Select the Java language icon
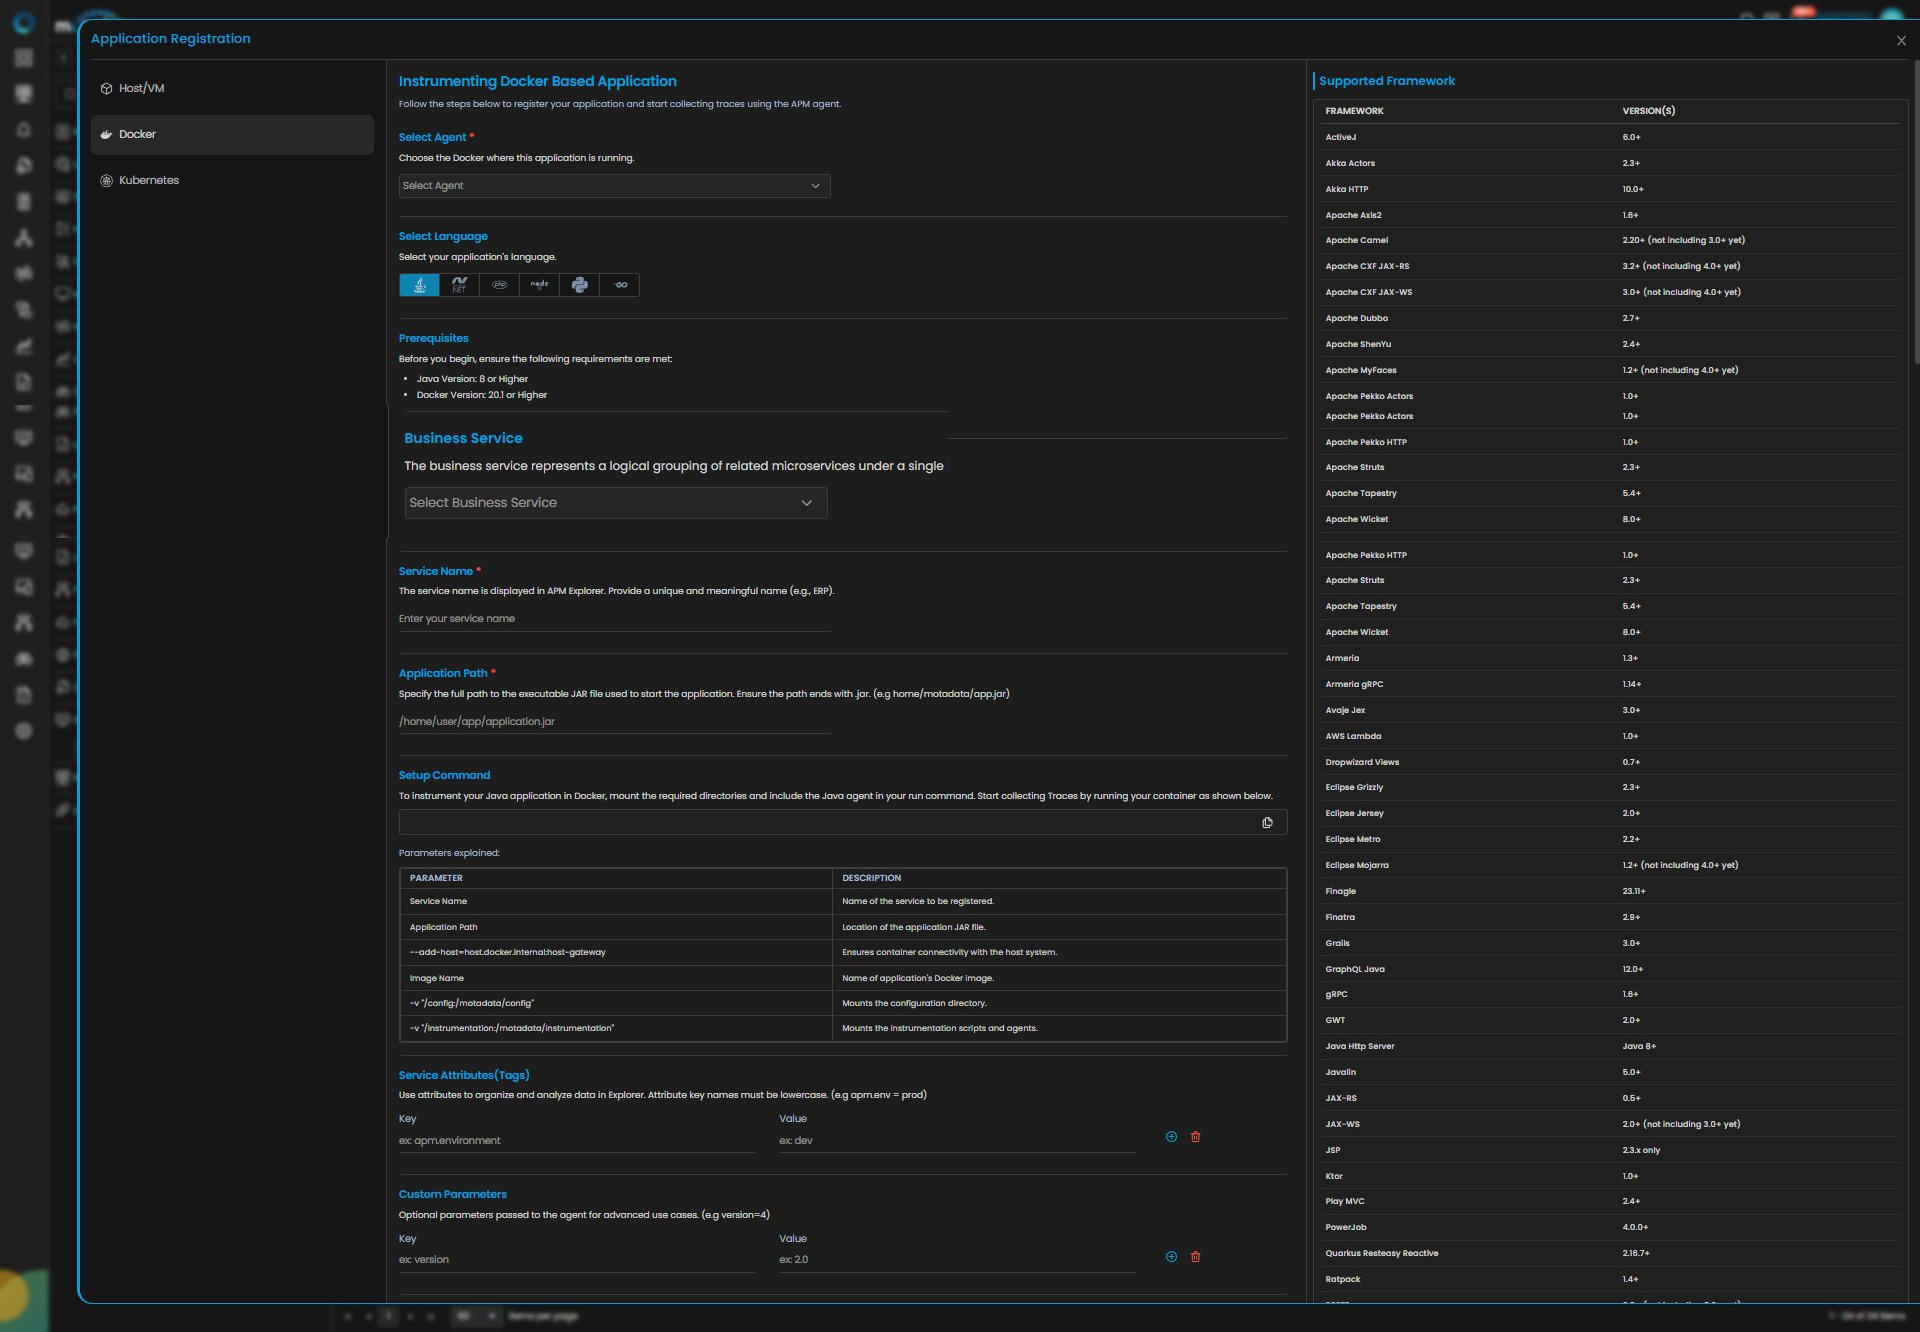This screenshot has width=1920, height=1332. click(x=419, y=285)
